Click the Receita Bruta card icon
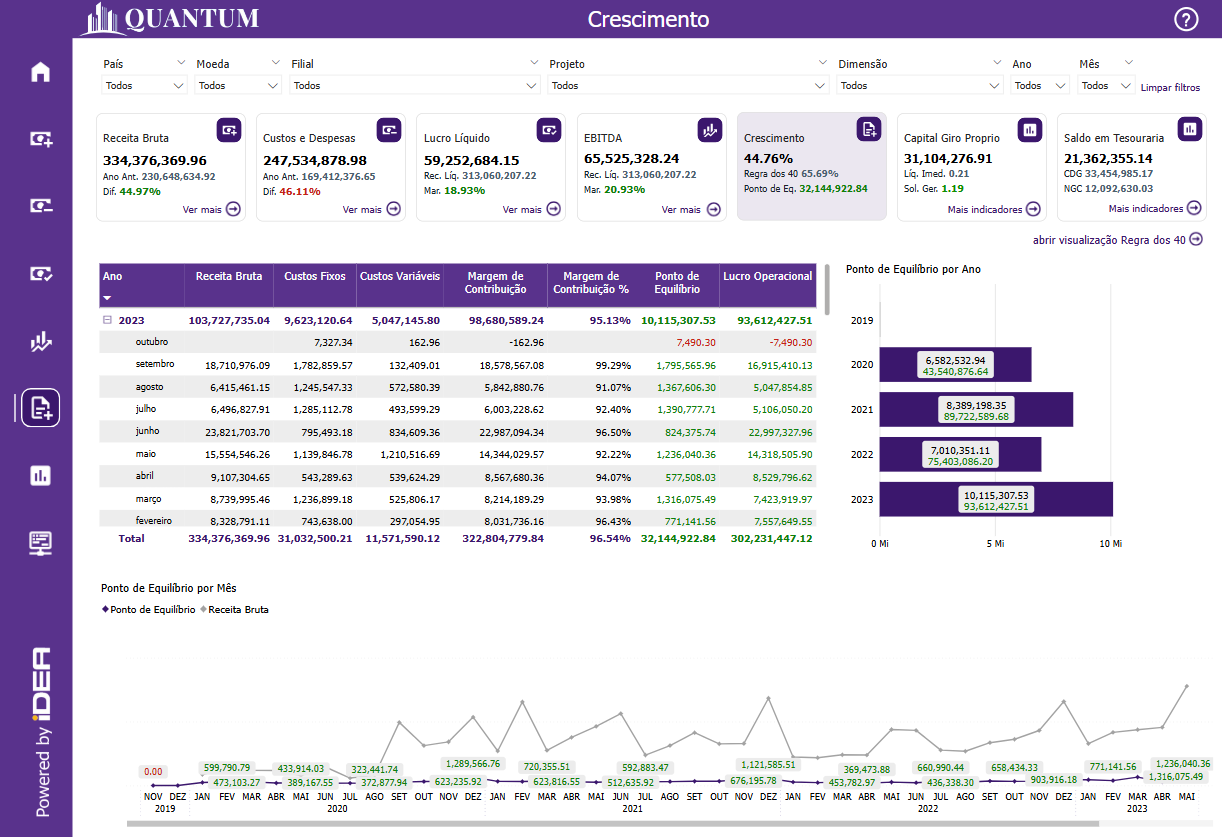 tap(229, 129)
